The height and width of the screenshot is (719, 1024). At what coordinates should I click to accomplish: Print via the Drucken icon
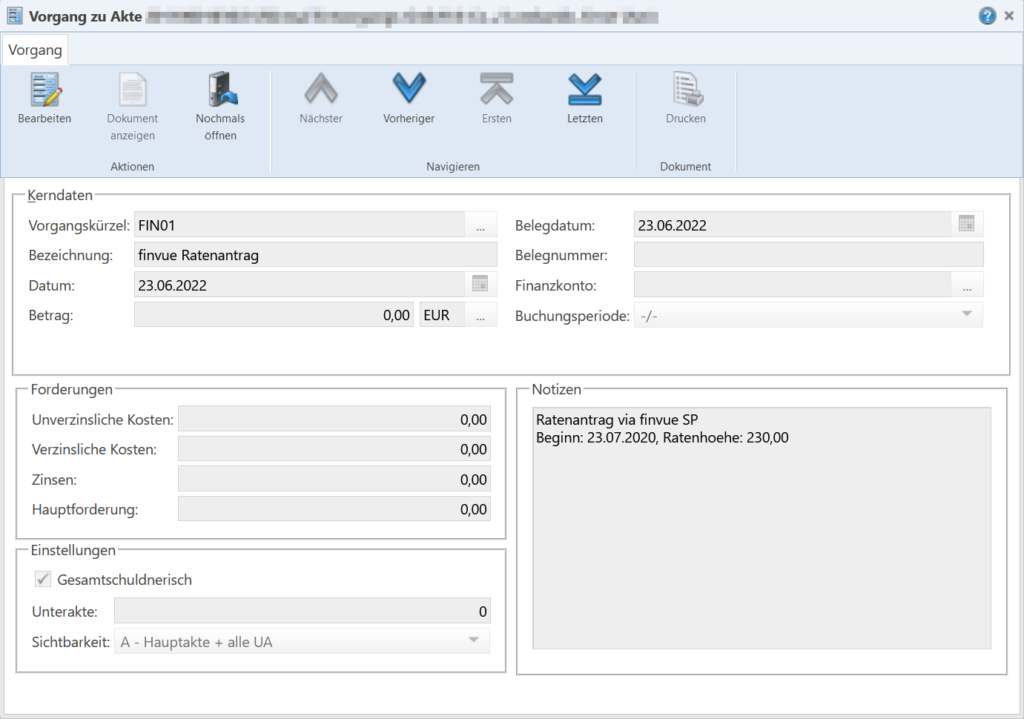(686, 90)
